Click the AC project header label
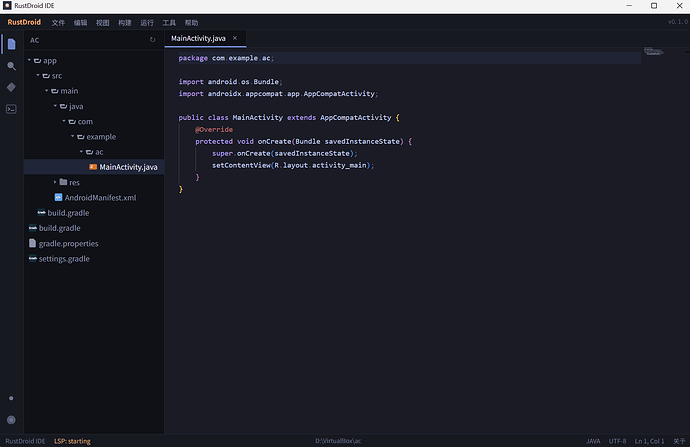This screenshot has width=690, height=447. pyautogui.click(x=34, y=40)
